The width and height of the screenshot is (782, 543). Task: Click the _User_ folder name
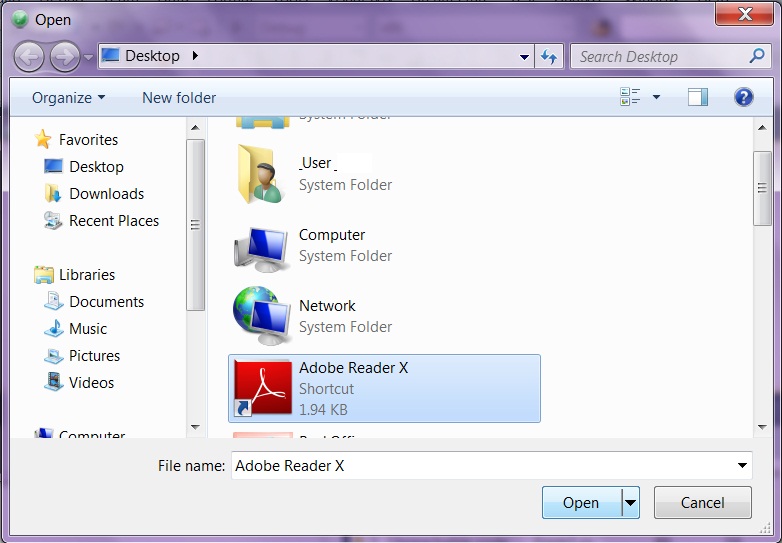pyautogui.click(x=318, y=163)
